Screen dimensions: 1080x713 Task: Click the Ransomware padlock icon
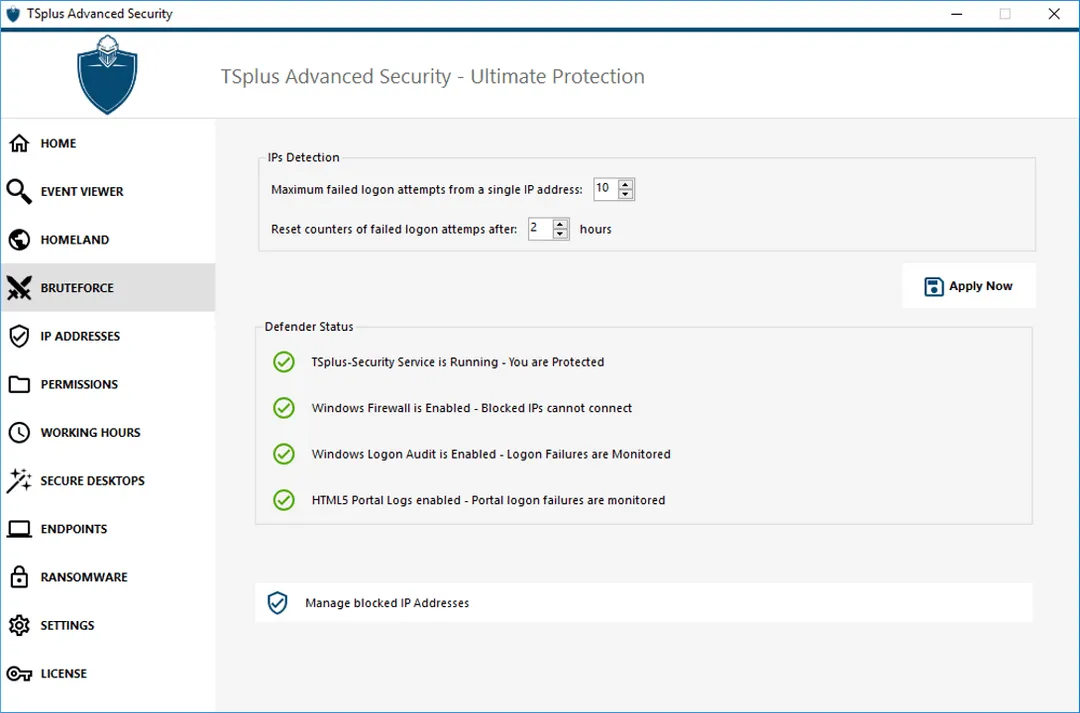click(19, 577)
